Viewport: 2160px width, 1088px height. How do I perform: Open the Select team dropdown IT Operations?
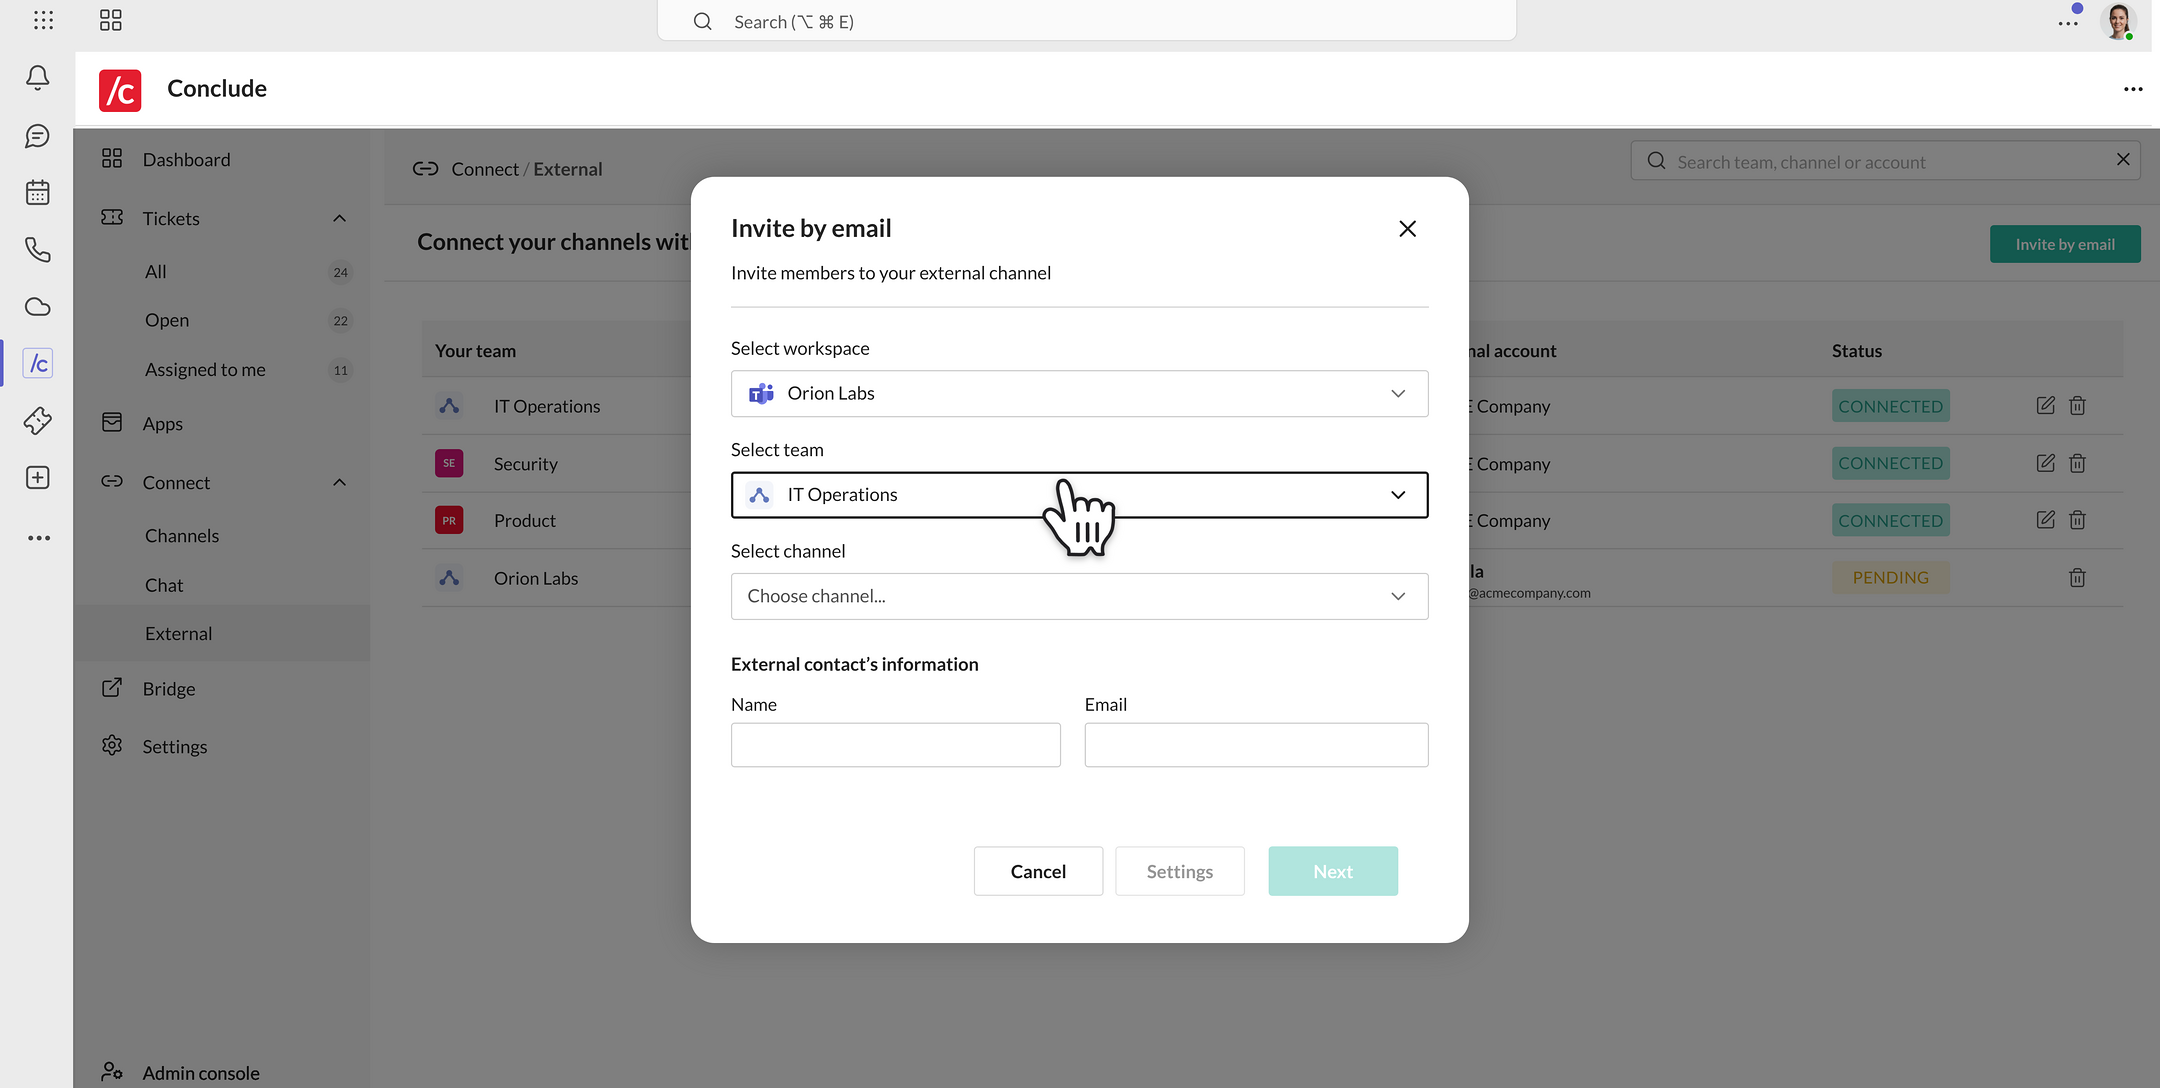[1079, 495]
